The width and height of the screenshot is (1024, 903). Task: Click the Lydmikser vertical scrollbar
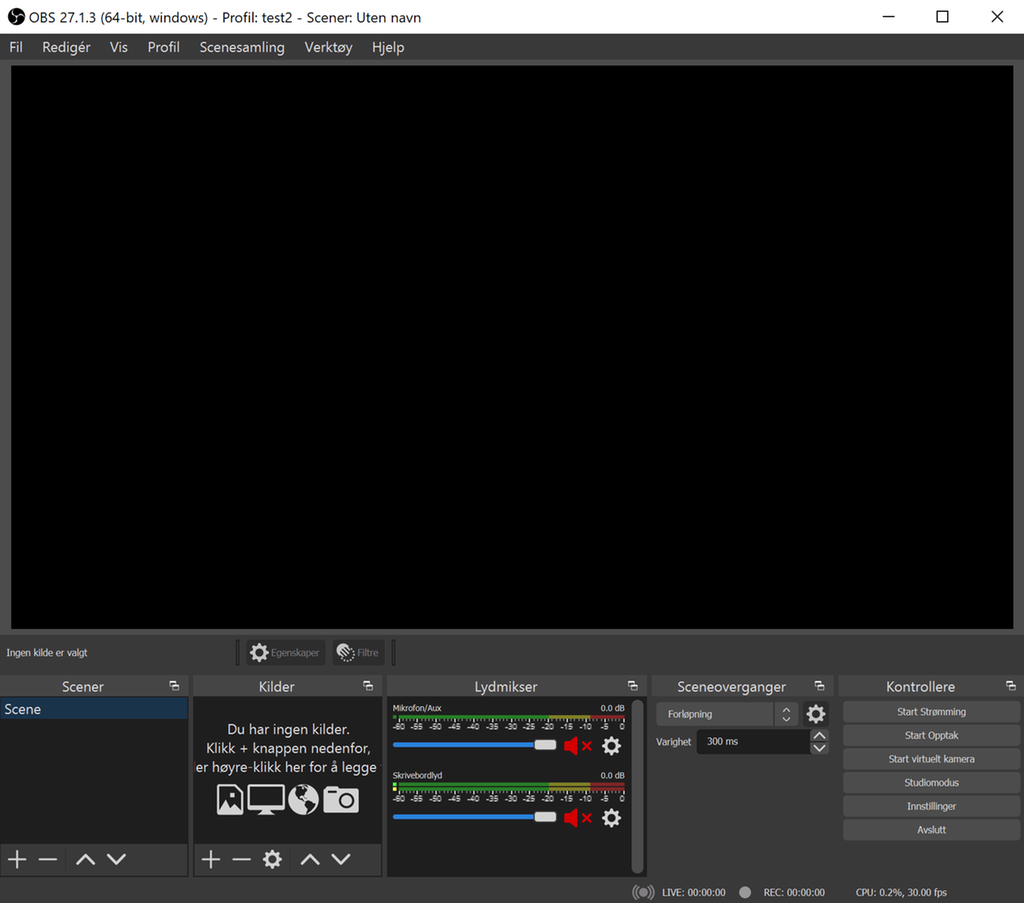tap(637, 787)
